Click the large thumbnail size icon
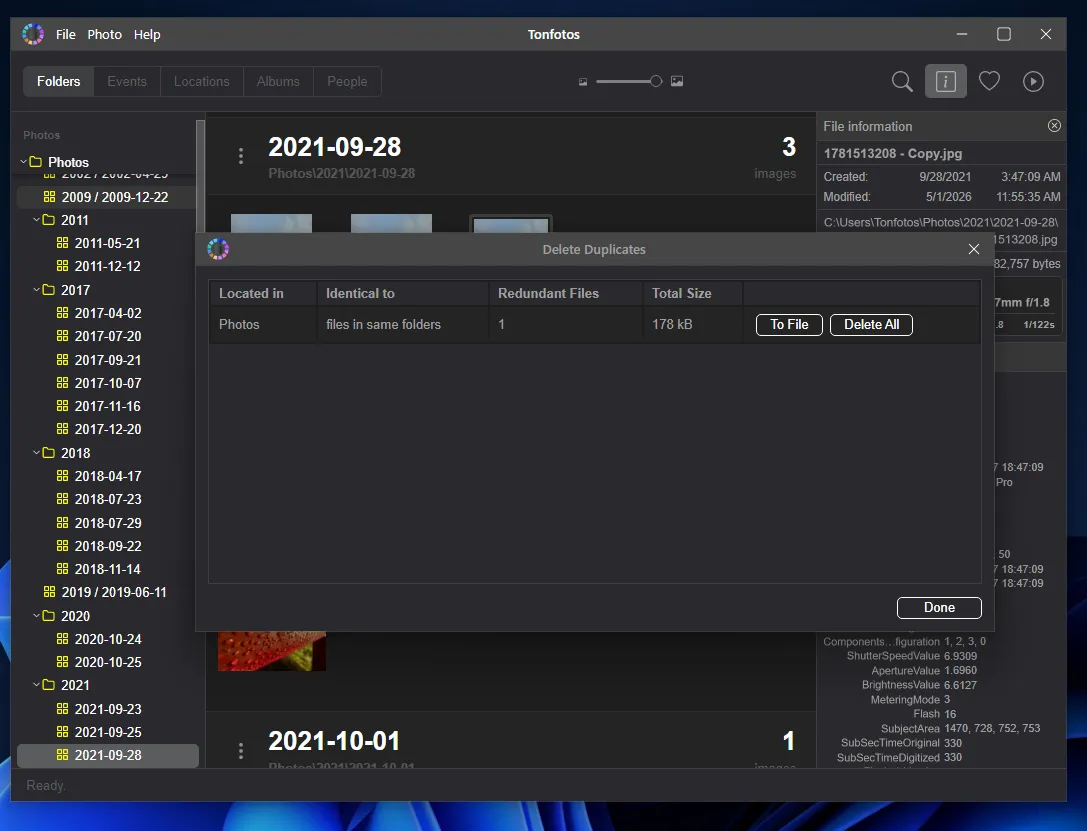1087x831 pixels. pos(677,81)
